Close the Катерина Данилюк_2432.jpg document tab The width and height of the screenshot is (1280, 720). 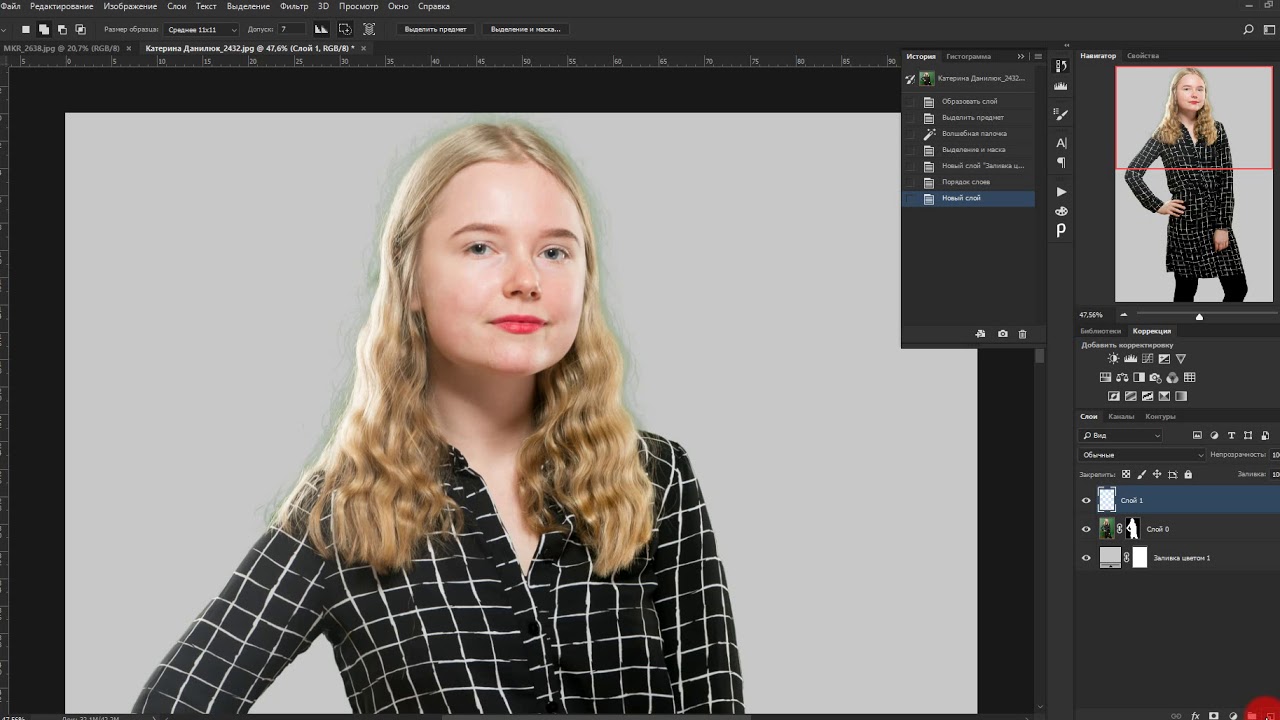[364, 48]
